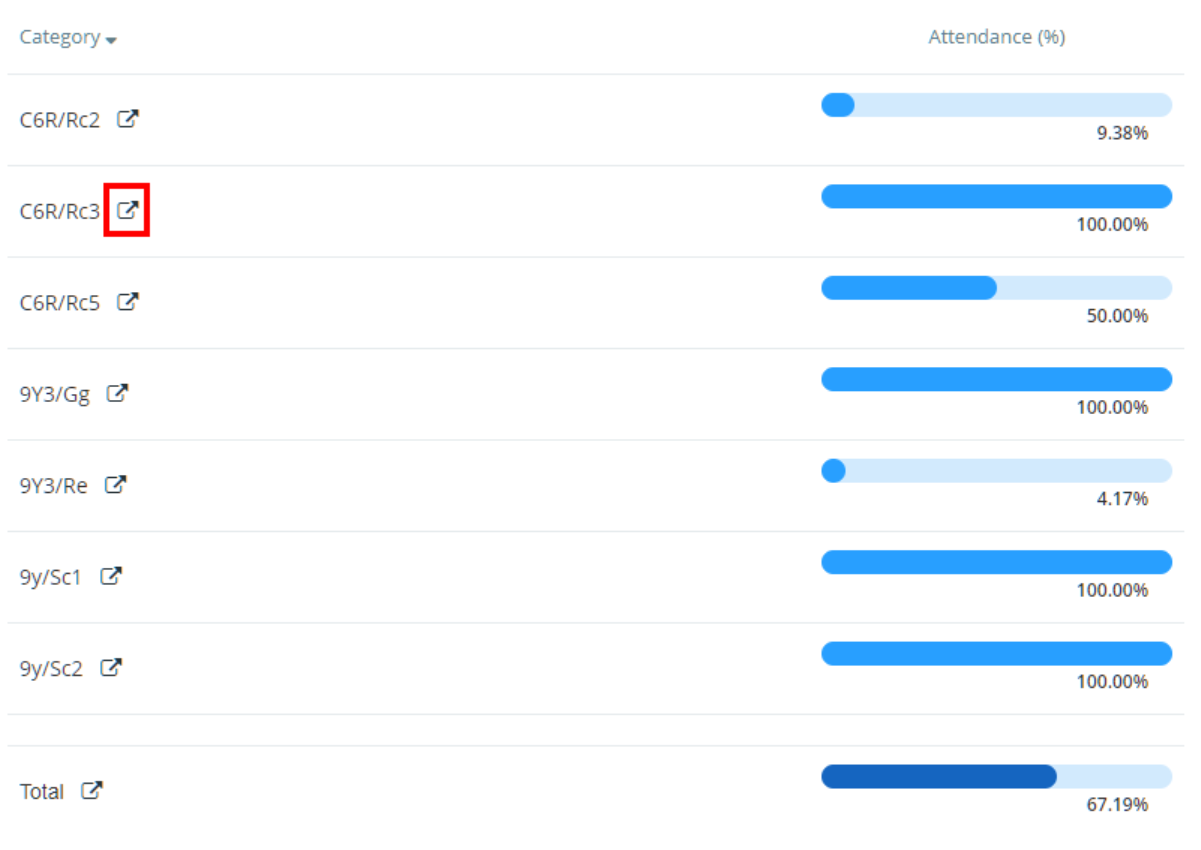This screenshot has width=1201, height=850.
Task: Open the external link for C6R/Rc5
Action: (129, 301)
